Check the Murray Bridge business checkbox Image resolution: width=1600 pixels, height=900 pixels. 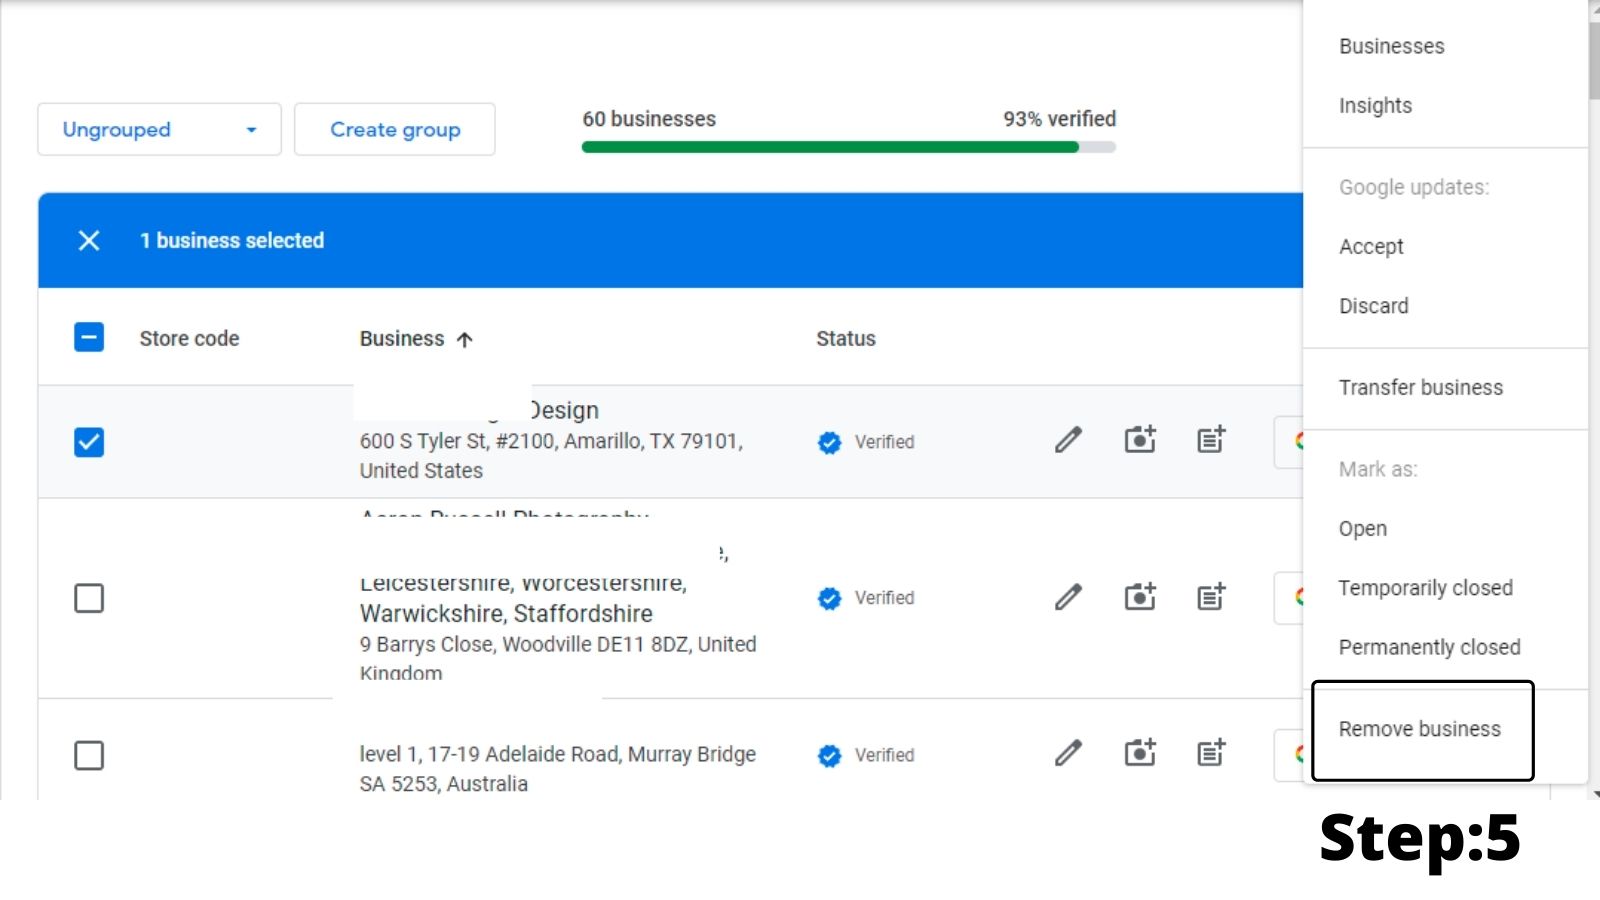tap(89, 755)
